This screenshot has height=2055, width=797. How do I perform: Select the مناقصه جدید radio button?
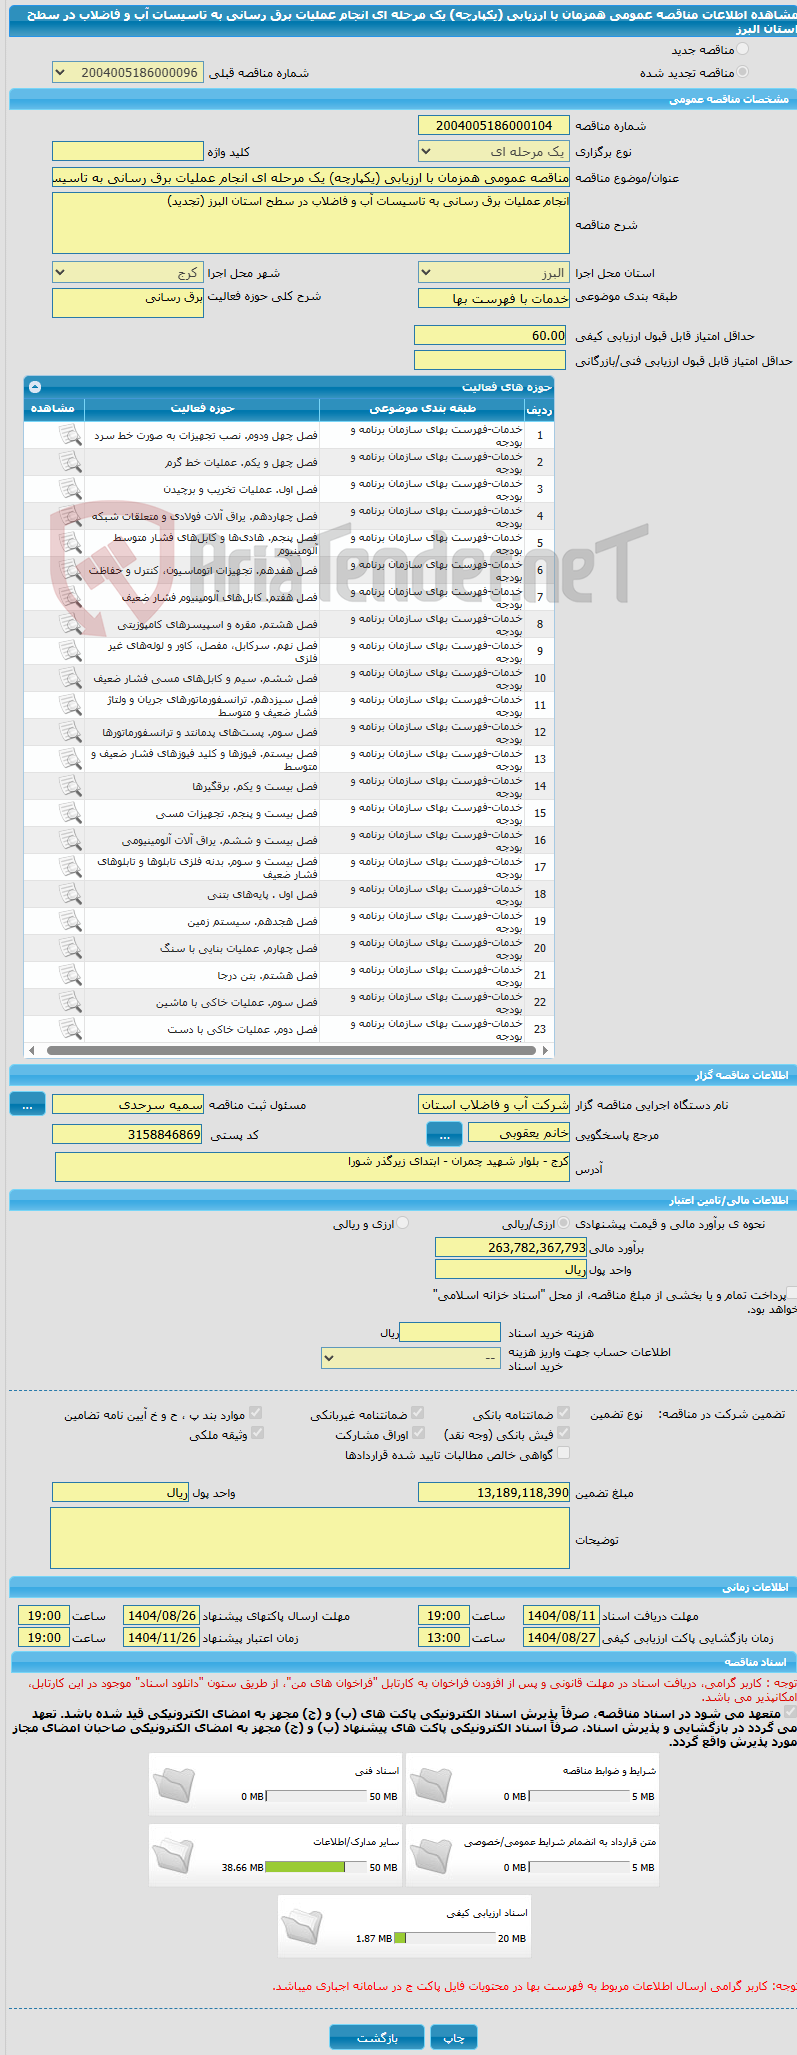pos(742,49)
